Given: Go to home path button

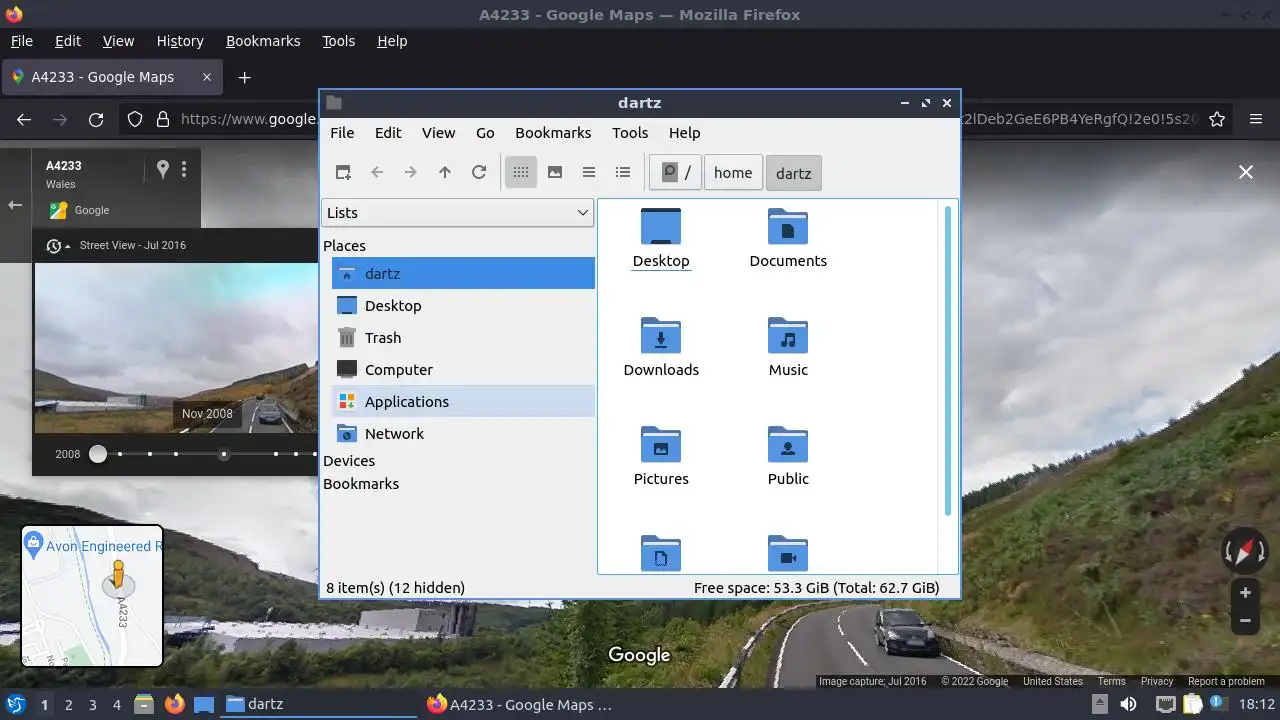Looking at the screenshot, I should 733,172.
